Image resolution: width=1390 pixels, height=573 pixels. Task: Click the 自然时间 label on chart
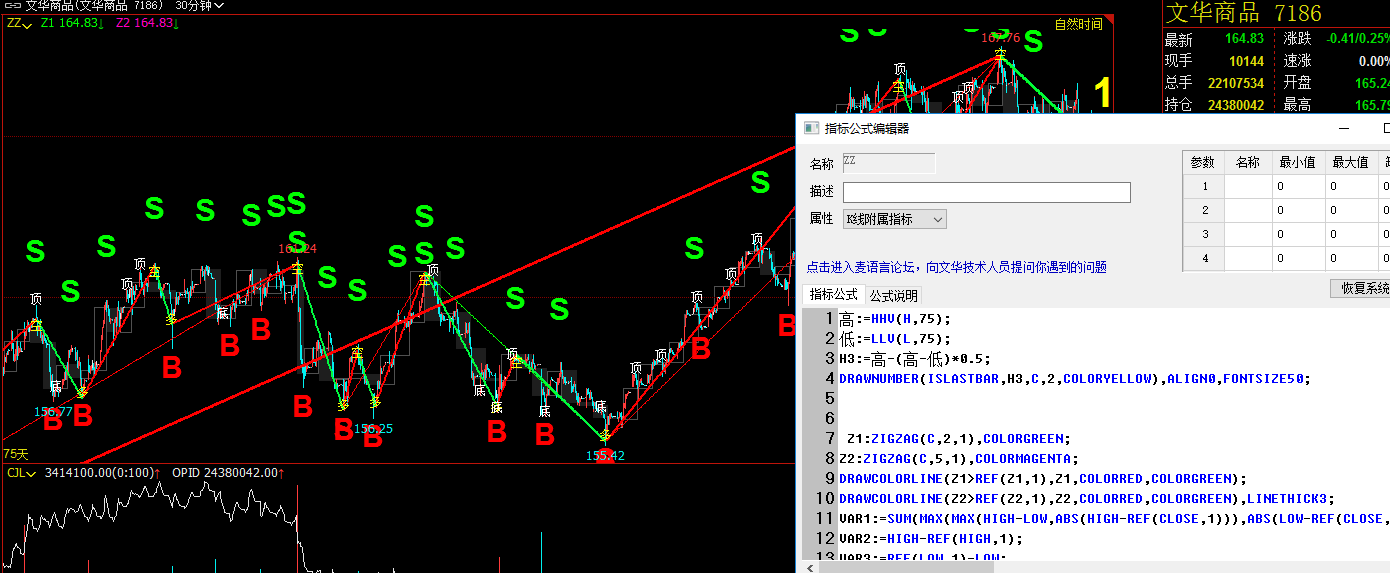point(1079,24)
